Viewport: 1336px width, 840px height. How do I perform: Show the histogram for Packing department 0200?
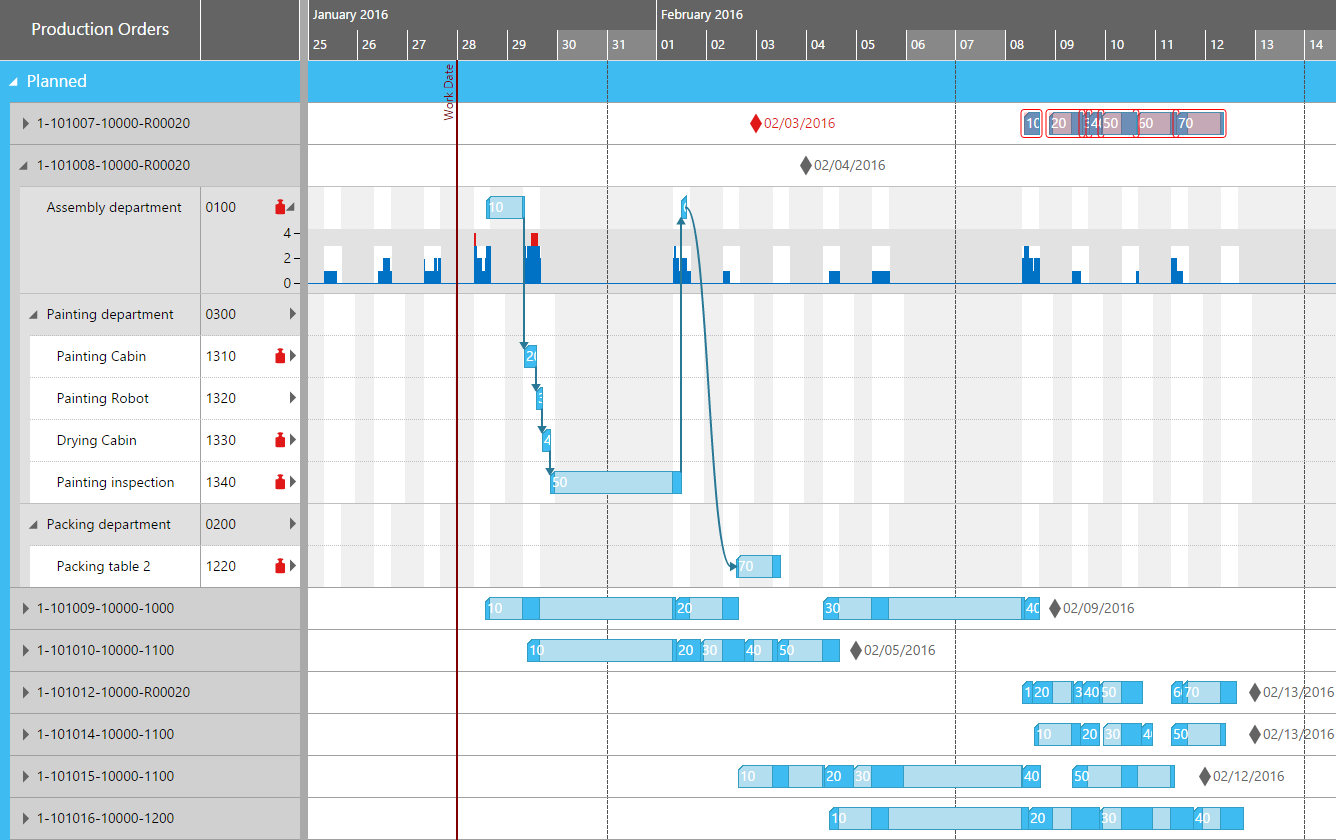coord(291,523)
